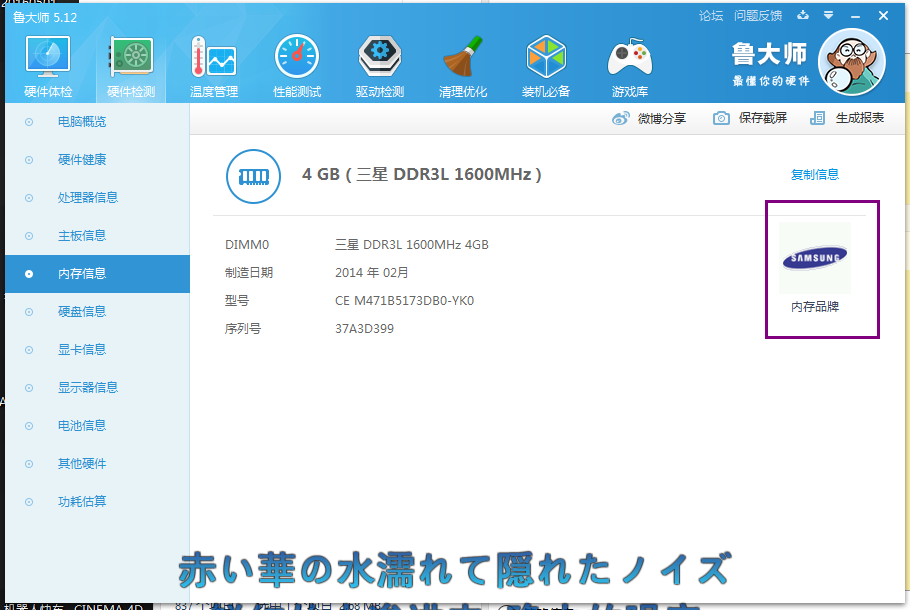Open the 问题反馈 feedback link

(758, 16)
